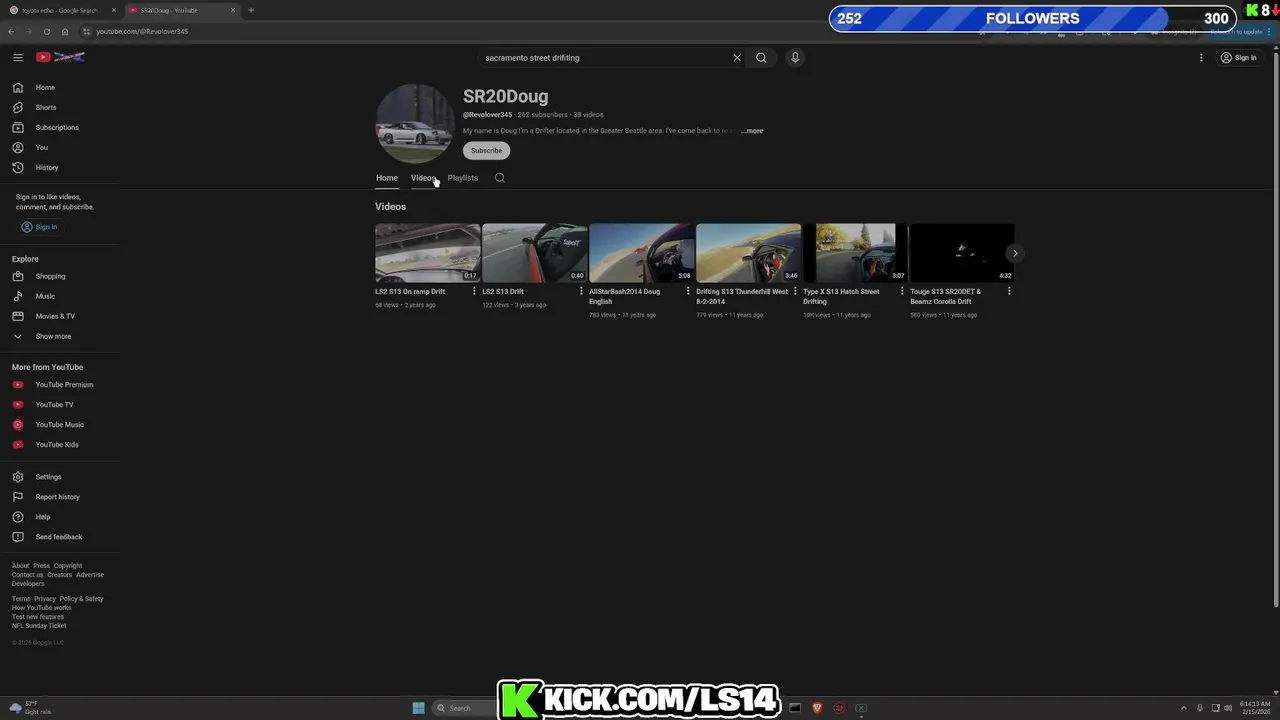
Task: Click the magnifier search button
Action: 761,57
